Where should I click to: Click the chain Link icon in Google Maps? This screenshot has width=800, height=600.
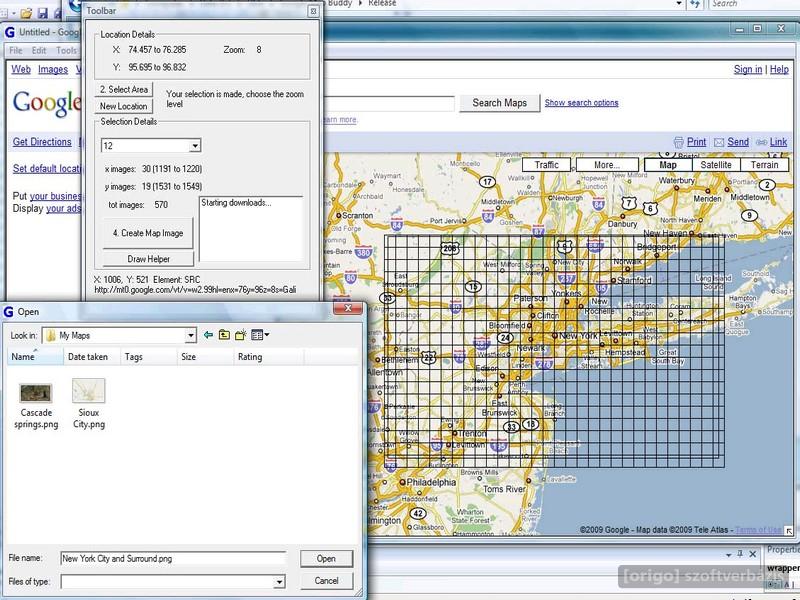(x=761, y=142)
